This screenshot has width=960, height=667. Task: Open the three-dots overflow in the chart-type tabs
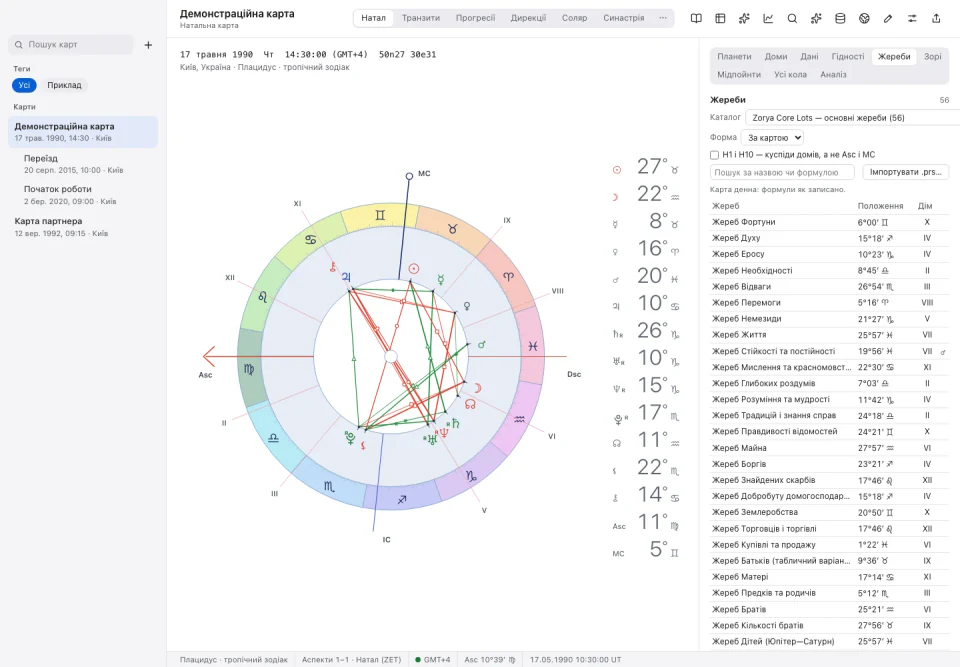coord(662,18)
